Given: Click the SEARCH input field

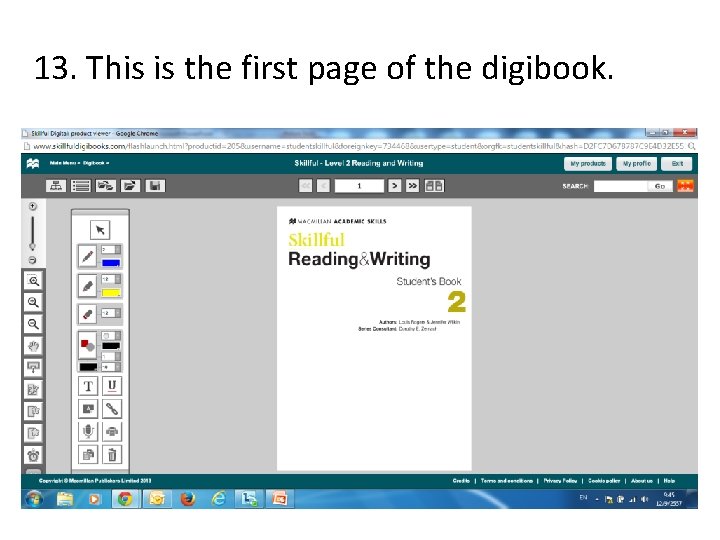Looking at the screenshot, I should [x=621, y=186].
